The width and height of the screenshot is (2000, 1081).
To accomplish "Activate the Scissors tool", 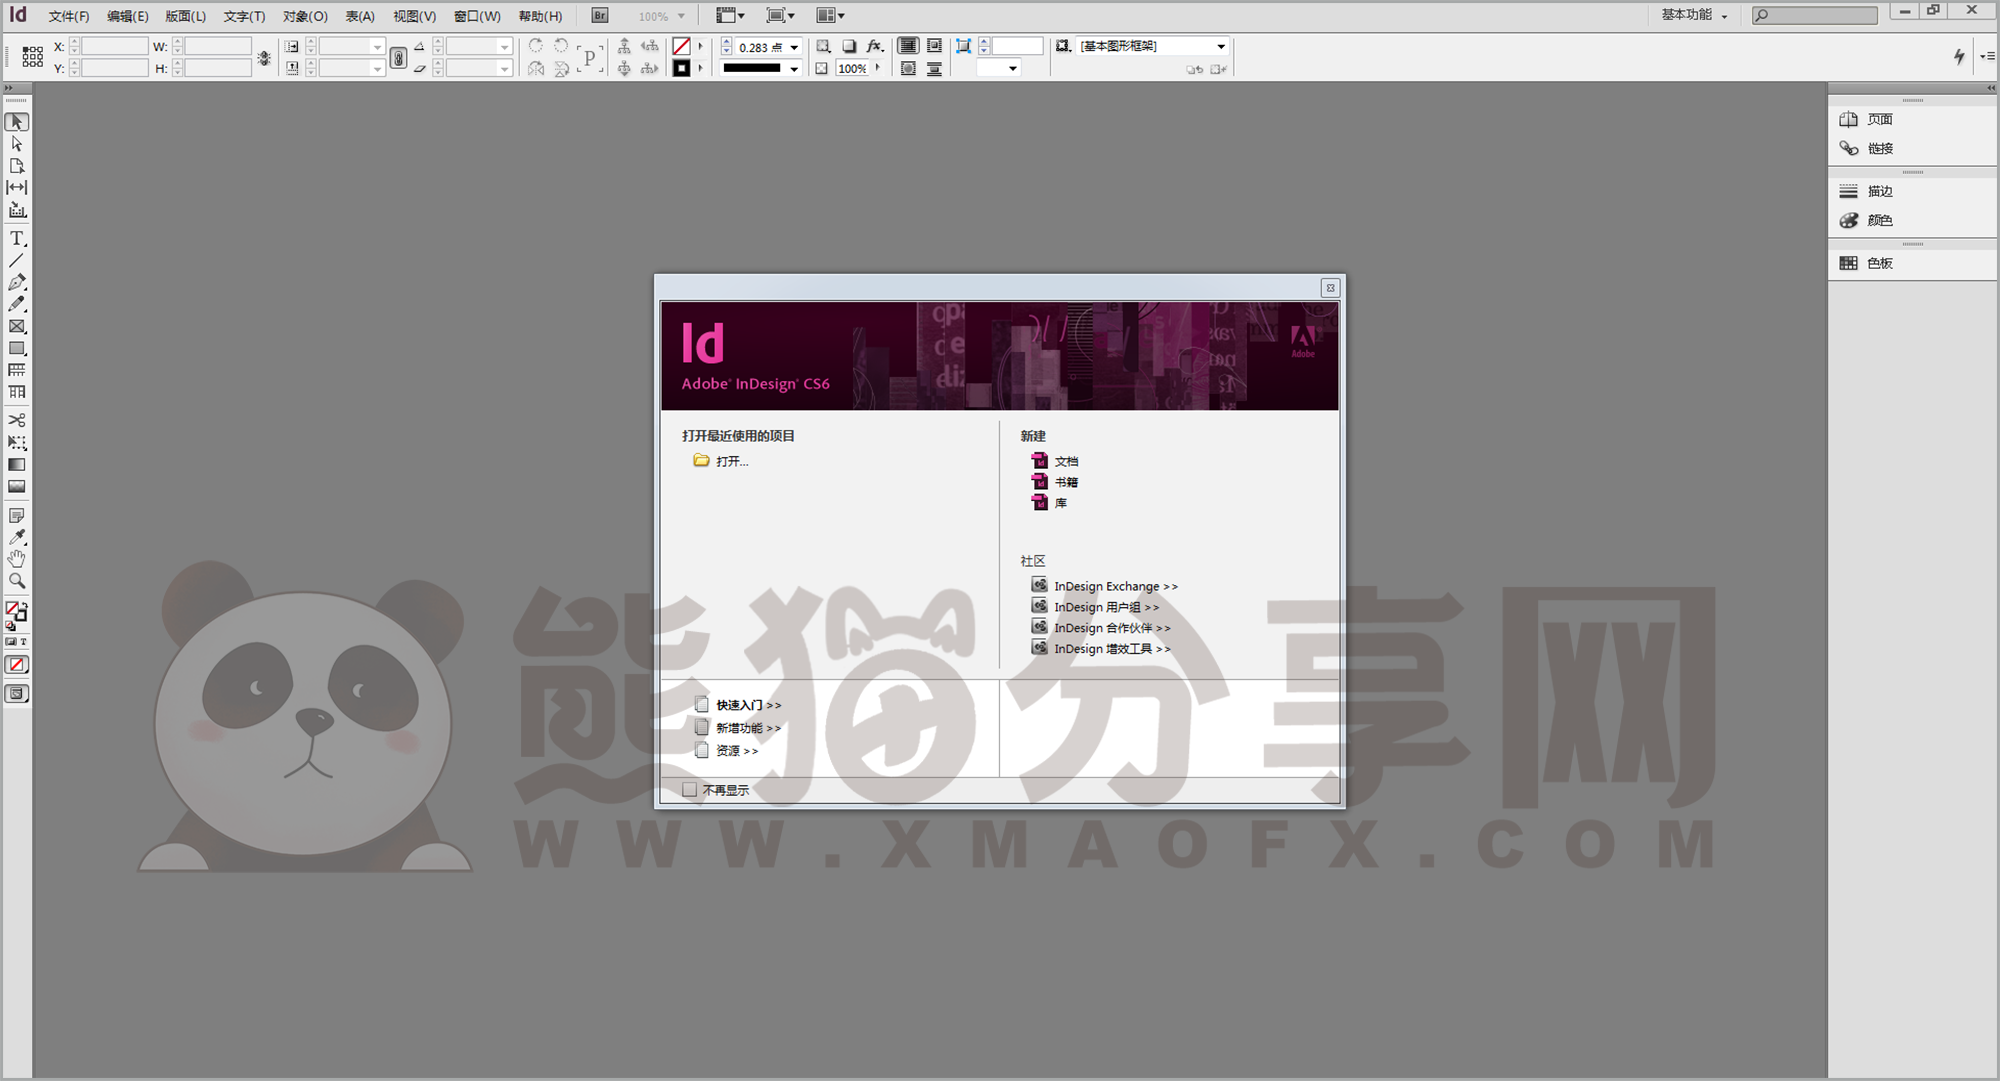I will coord(17,420).
